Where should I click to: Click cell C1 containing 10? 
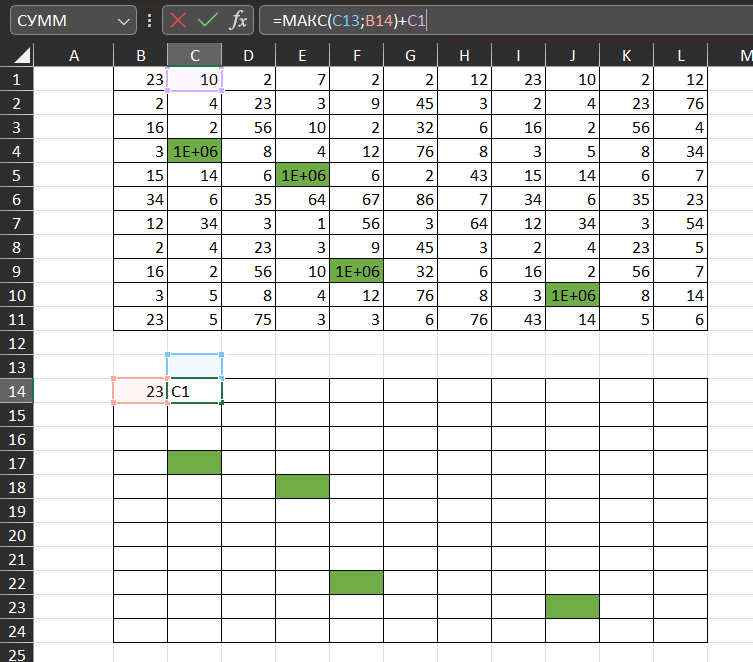click(x=194, y=79)
